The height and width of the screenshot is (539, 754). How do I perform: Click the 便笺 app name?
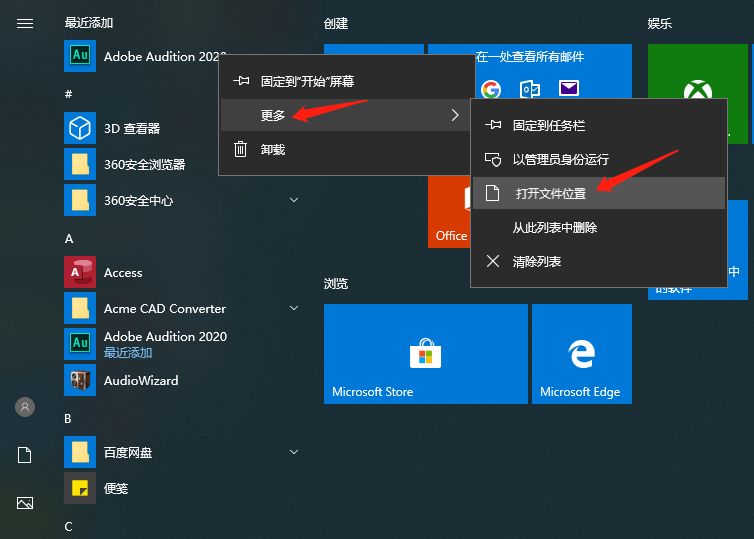[x=116, y=489]
